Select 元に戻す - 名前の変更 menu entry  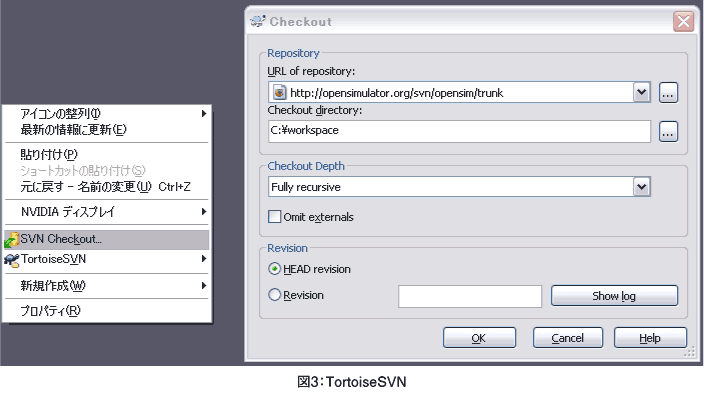107,187
